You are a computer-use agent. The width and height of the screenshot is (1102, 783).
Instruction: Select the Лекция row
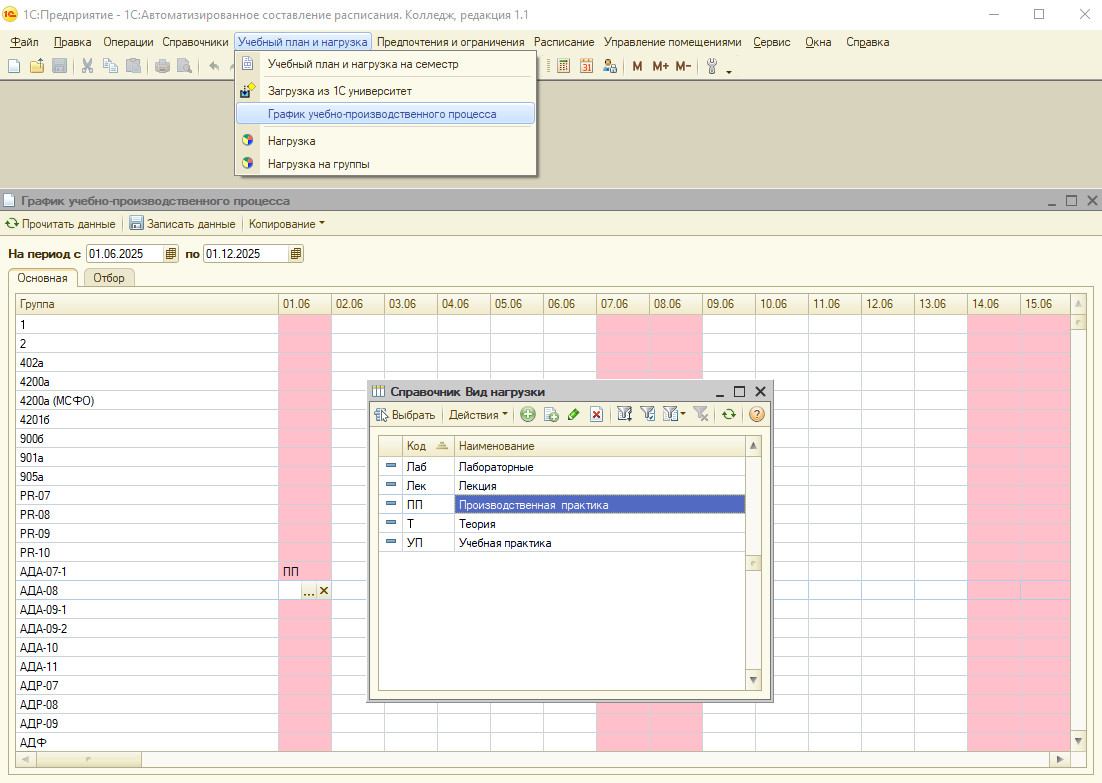click(x=562, y=486)
